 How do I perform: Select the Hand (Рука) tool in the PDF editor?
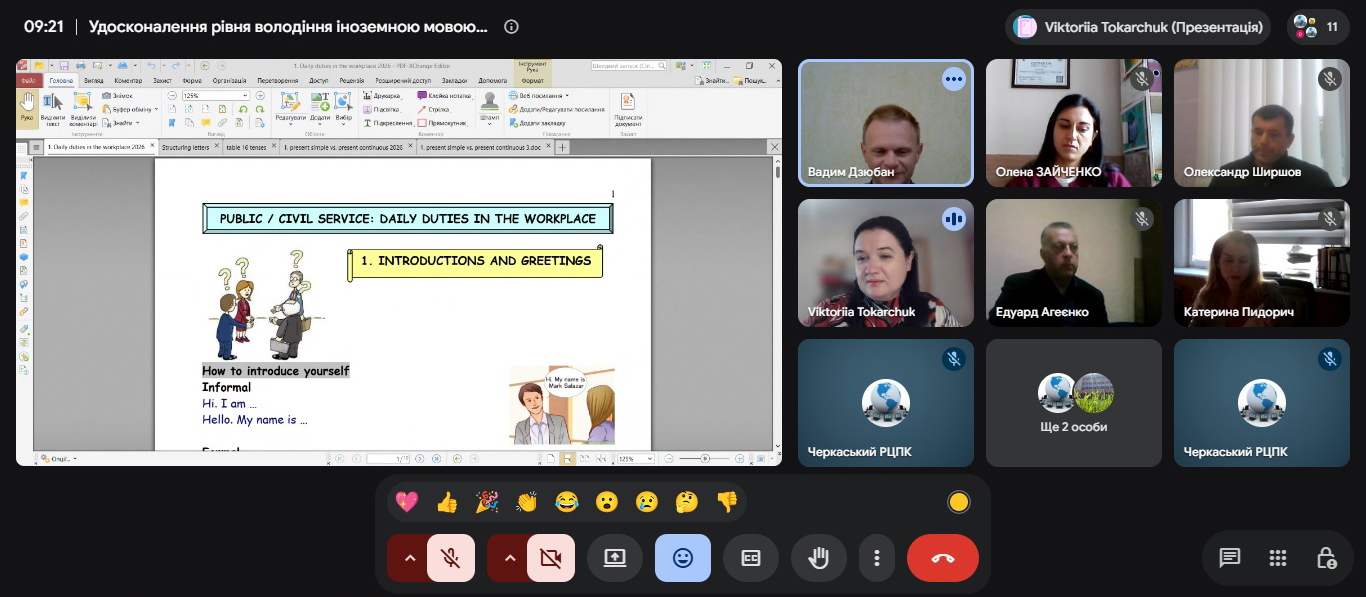click(27, 107)
